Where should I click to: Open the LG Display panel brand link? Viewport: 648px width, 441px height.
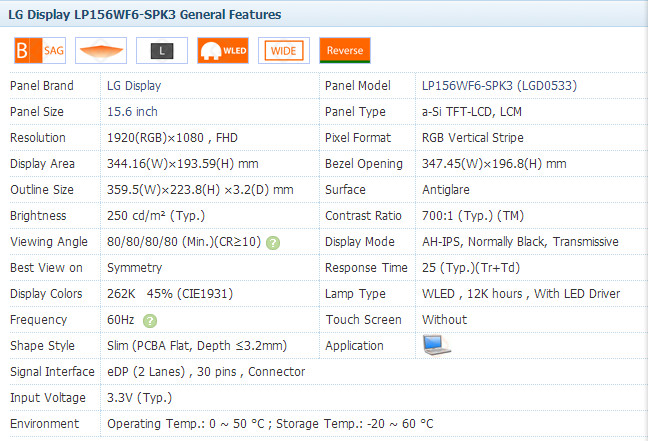[134, 86]
